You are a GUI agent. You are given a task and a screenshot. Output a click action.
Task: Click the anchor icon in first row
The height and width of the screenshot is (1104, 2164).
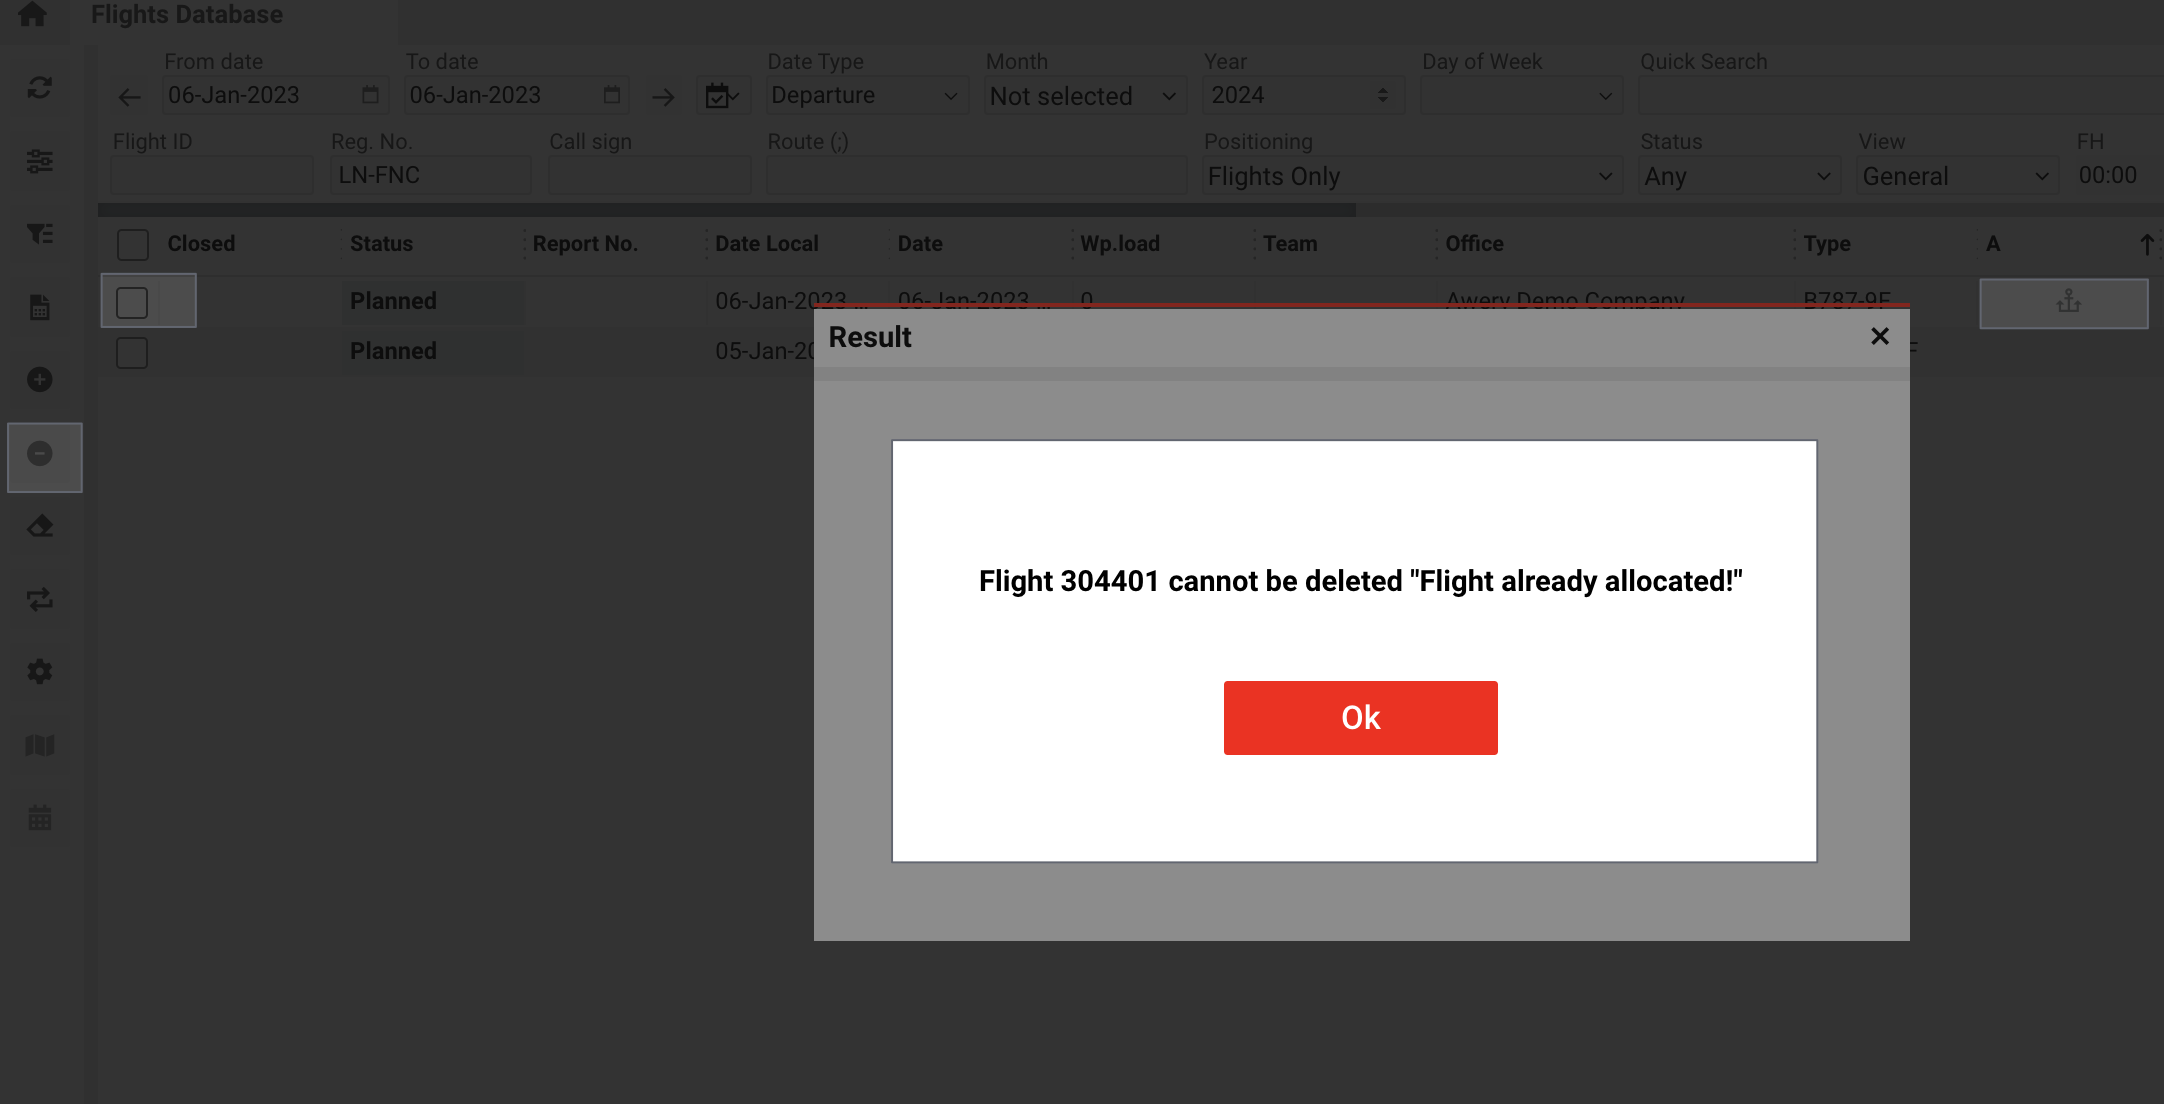(x=2068, y=302)
